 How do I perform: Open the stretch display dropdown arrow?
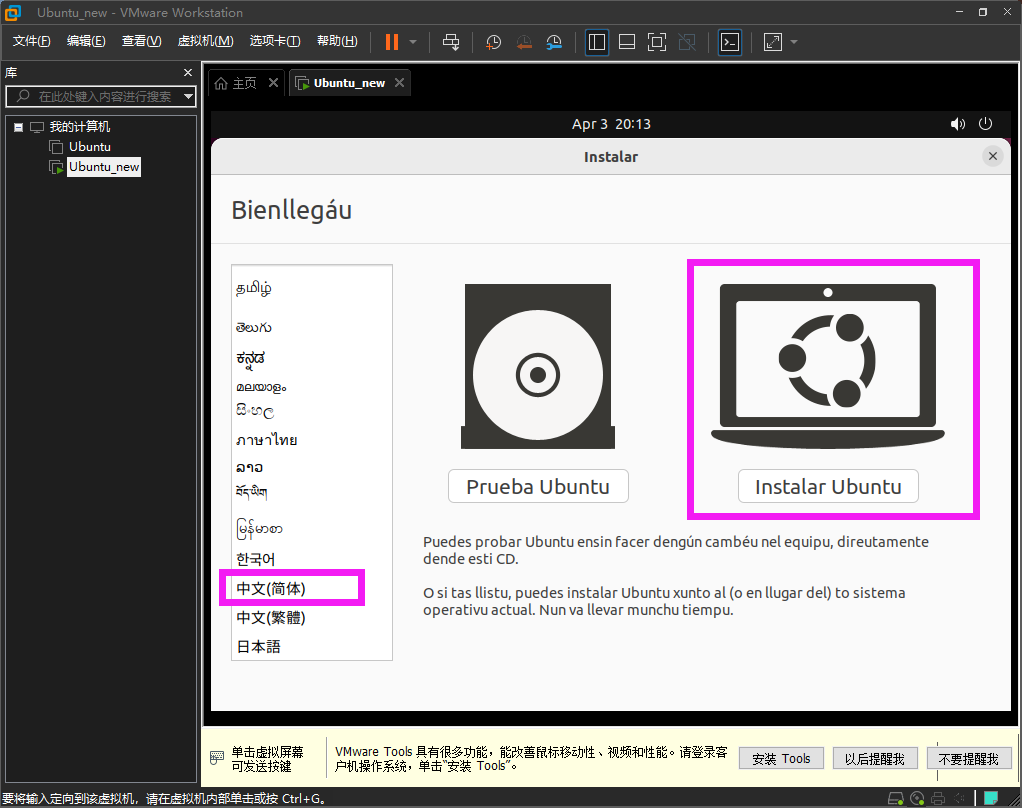point(794,42)
